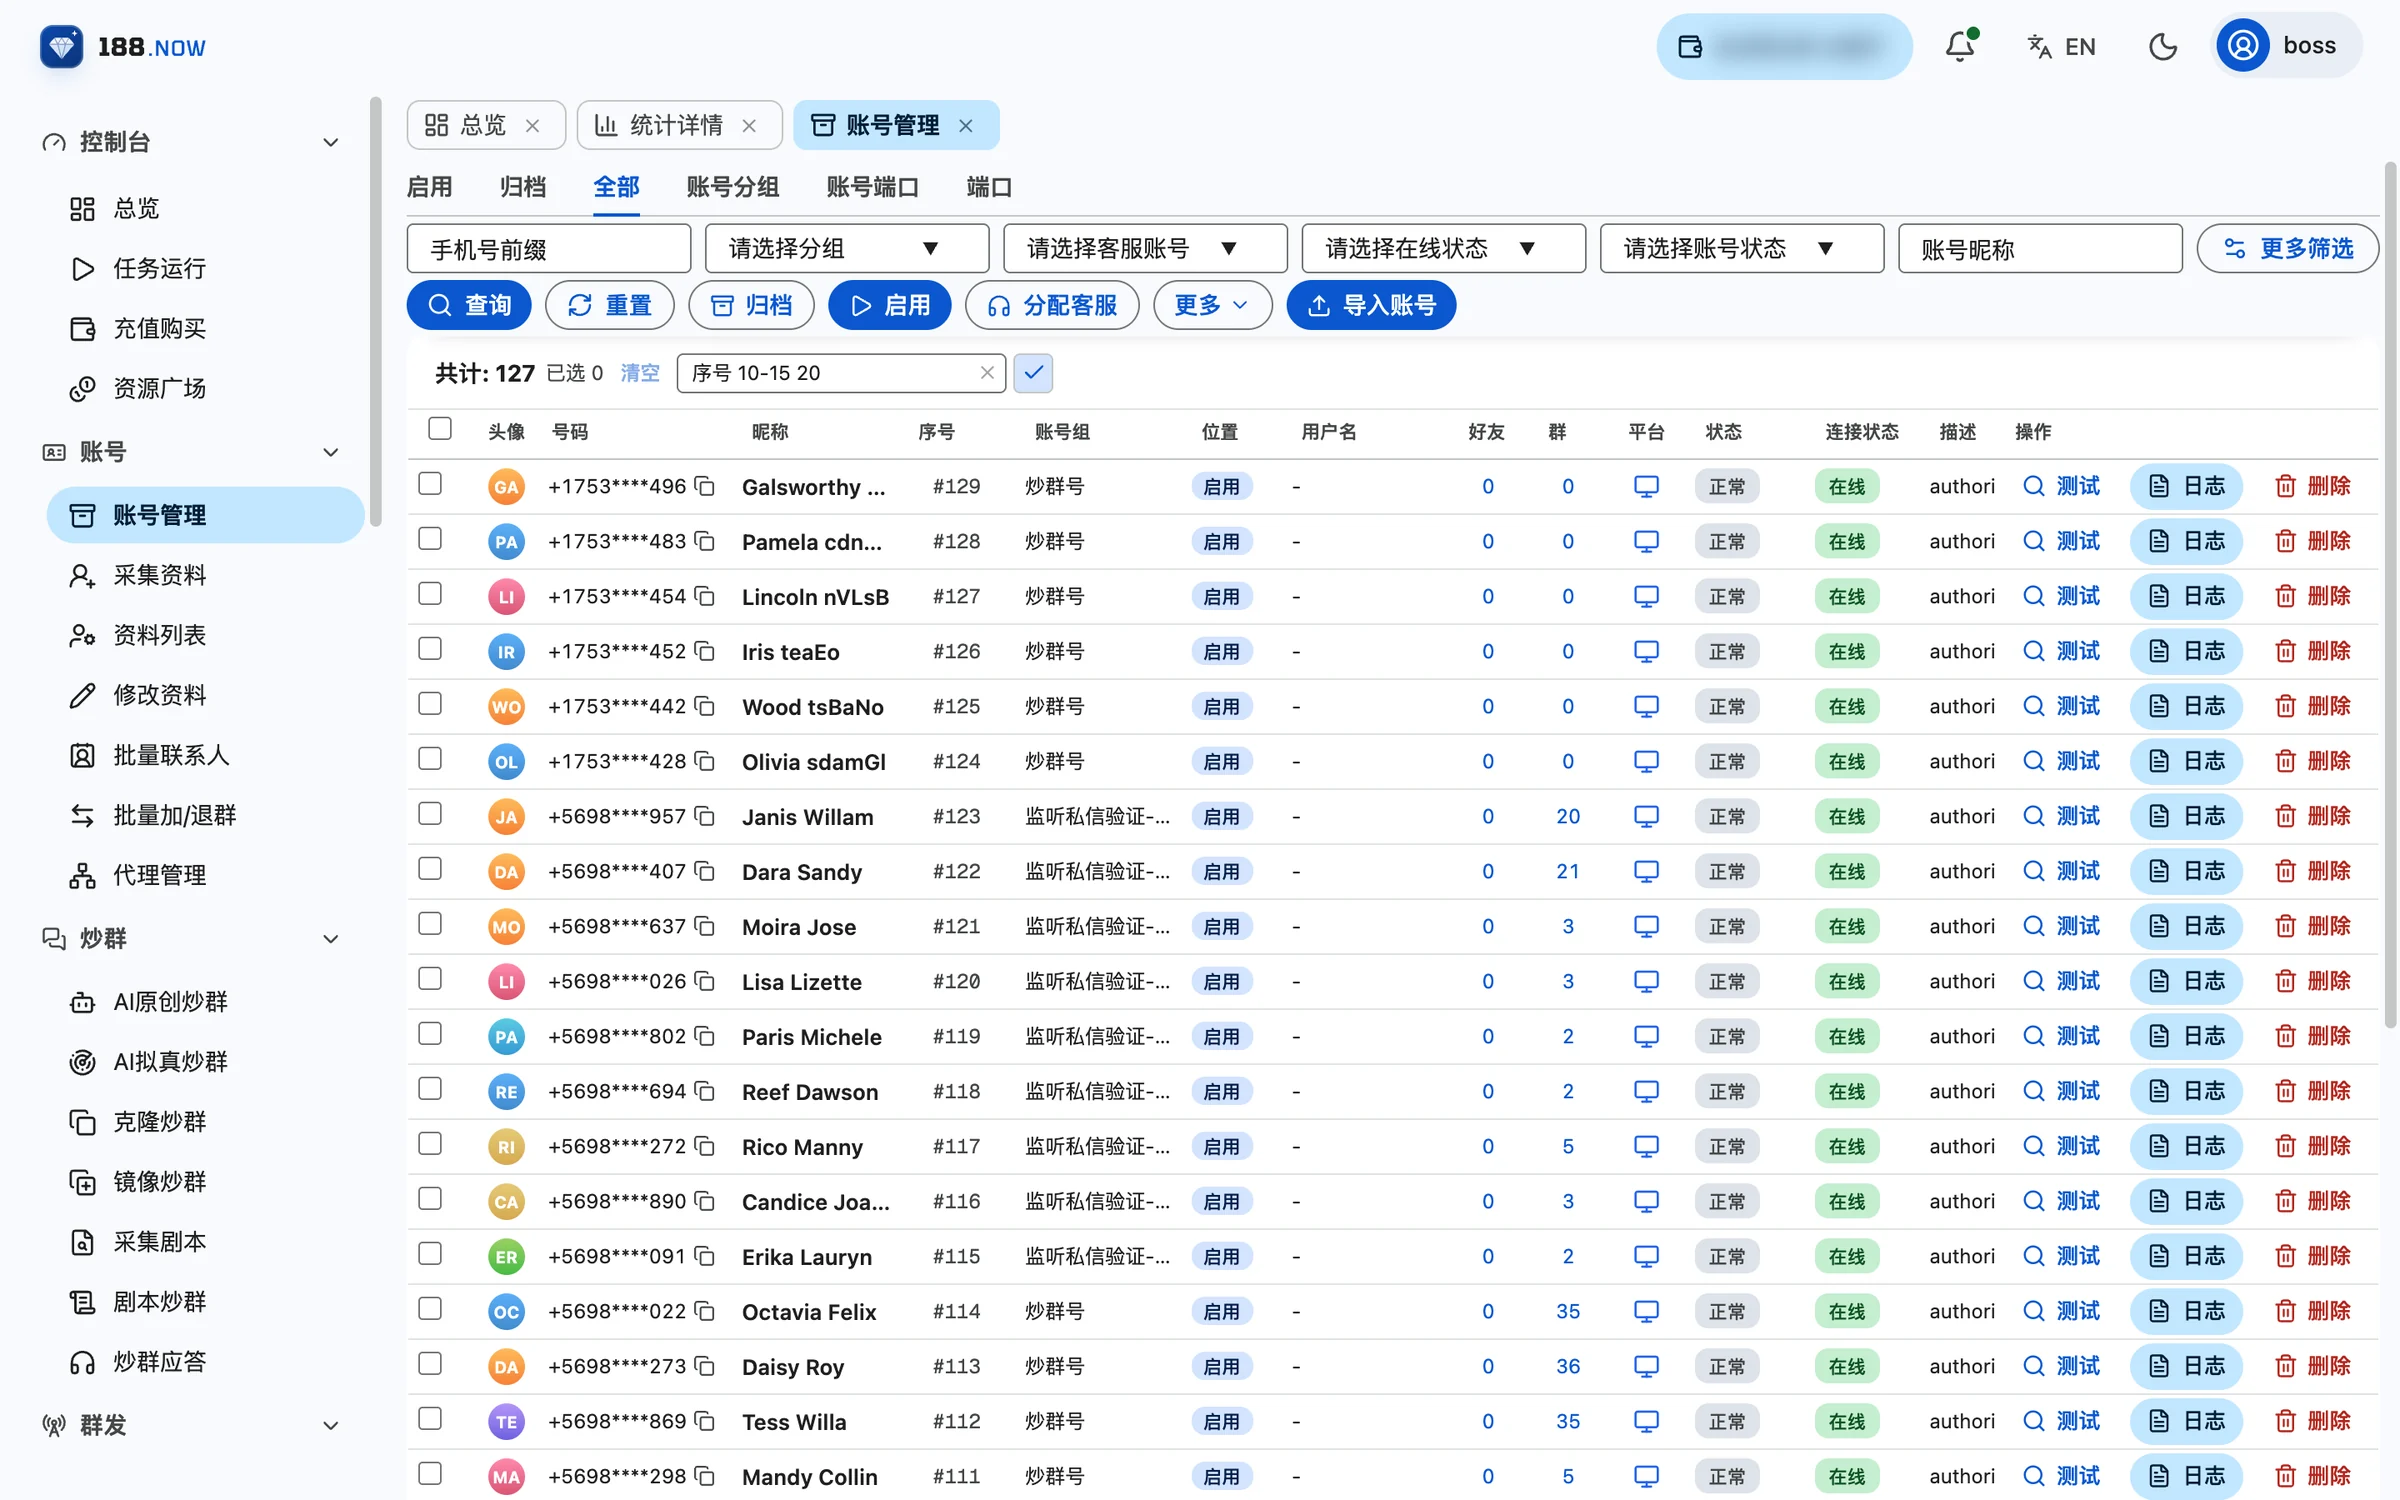
Task: Open the boss user profile
Action: (2287, 46)
